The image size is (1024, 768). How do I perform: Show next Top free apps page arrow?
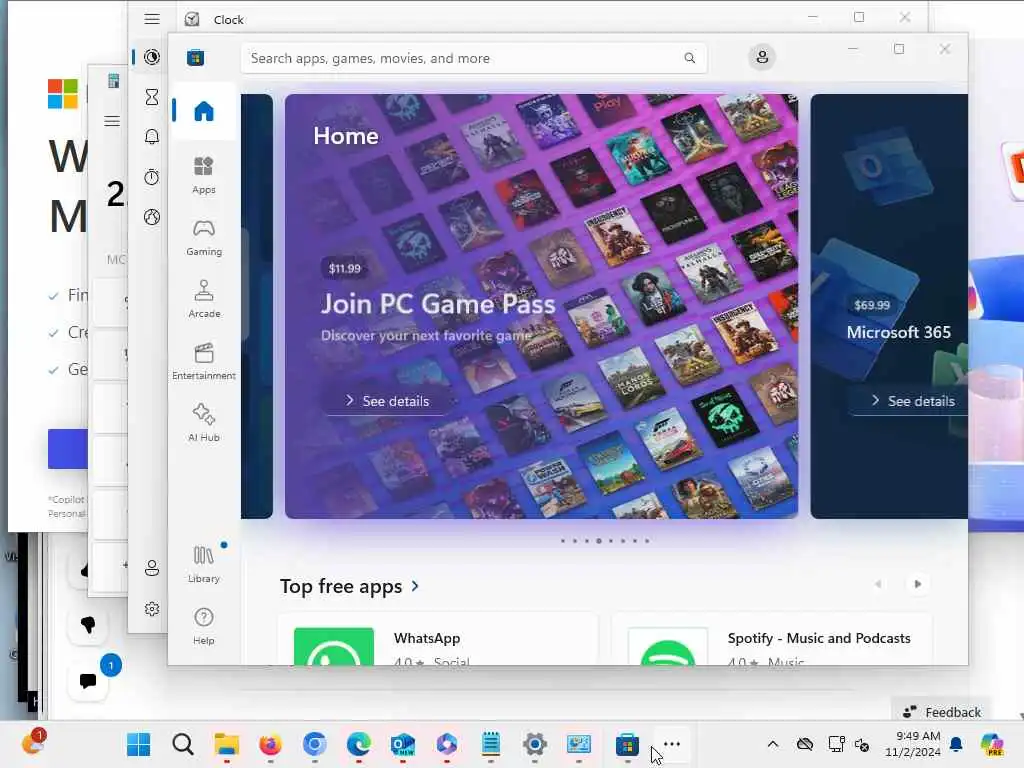918,584
